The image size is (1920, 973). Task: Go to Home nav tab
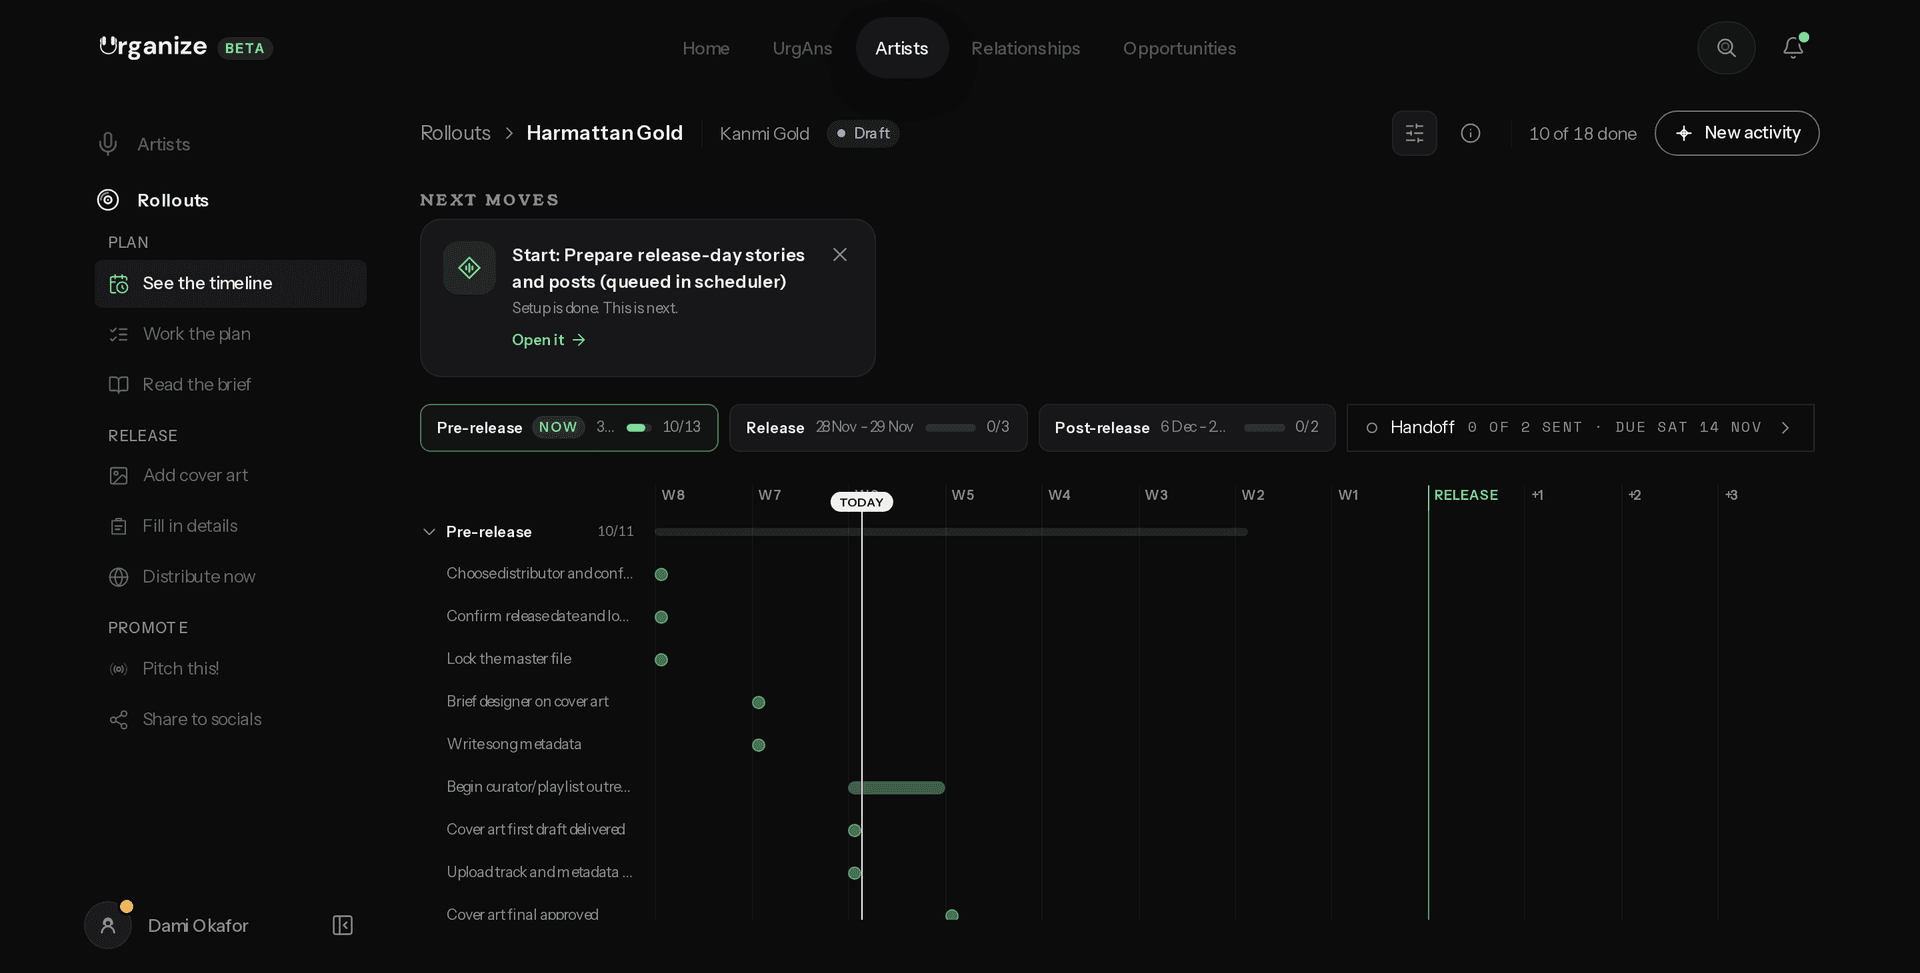coord(706,48)
